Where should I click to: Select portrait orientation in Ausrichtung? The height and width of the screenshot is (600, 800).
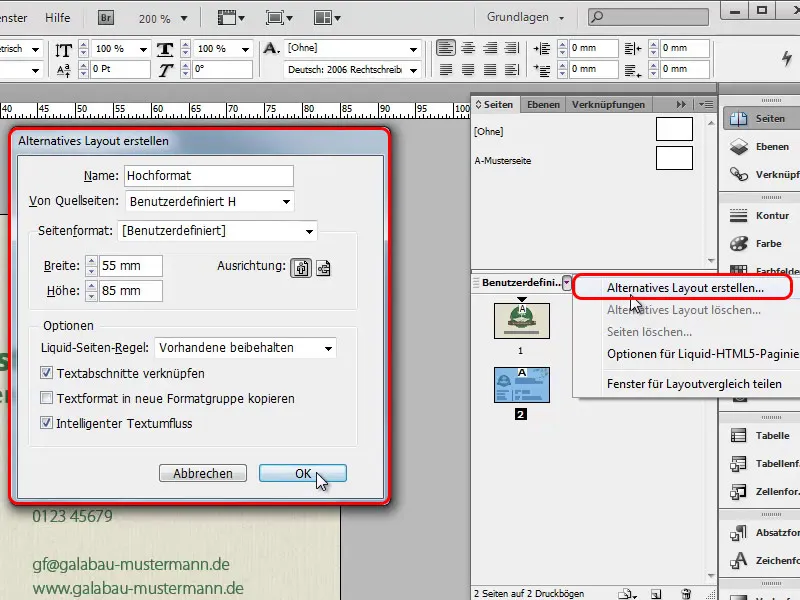pyautogui.click(x=301, y=267)
